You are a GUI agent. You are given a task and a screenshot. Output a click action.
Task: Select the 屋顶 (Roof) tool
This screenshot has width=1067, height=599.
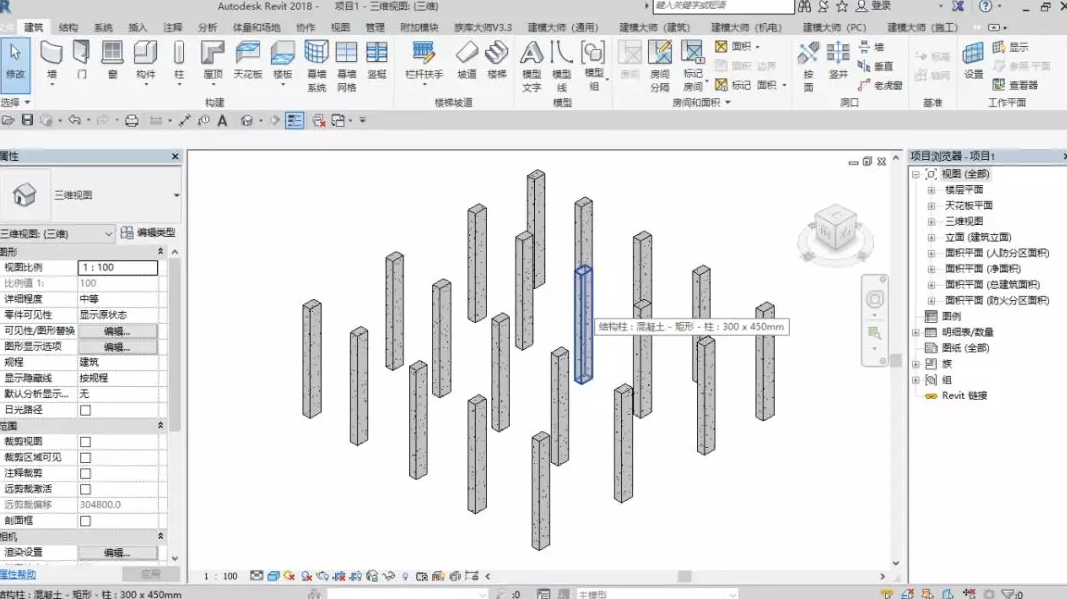213,61
